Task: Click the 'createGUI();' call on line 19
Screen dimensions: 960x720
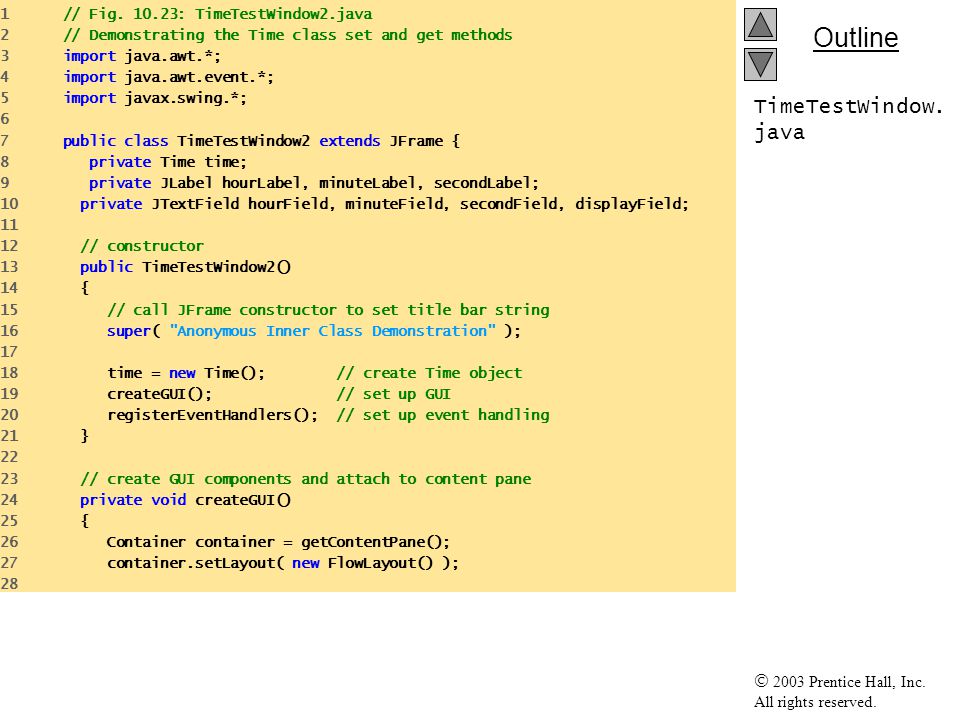Action: (x=159, y=394)
